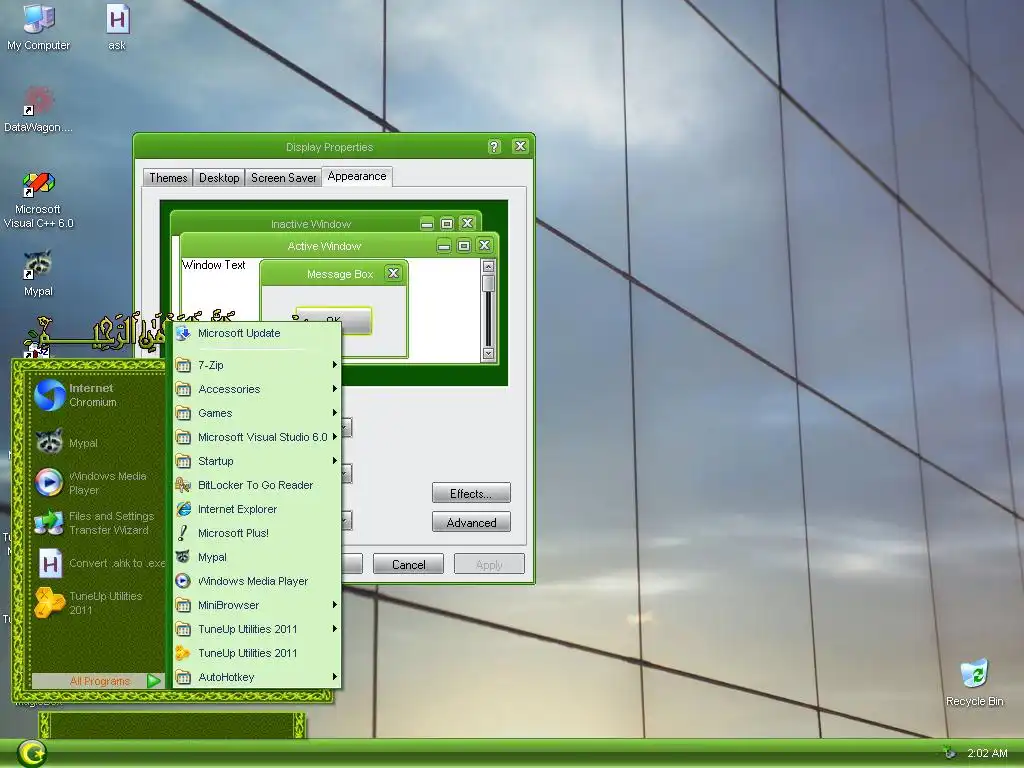Select Microsoft Visual C++ 6.0 desktop icon
The height and width of the screenshot is (768, 1024).
pos(38,200)
